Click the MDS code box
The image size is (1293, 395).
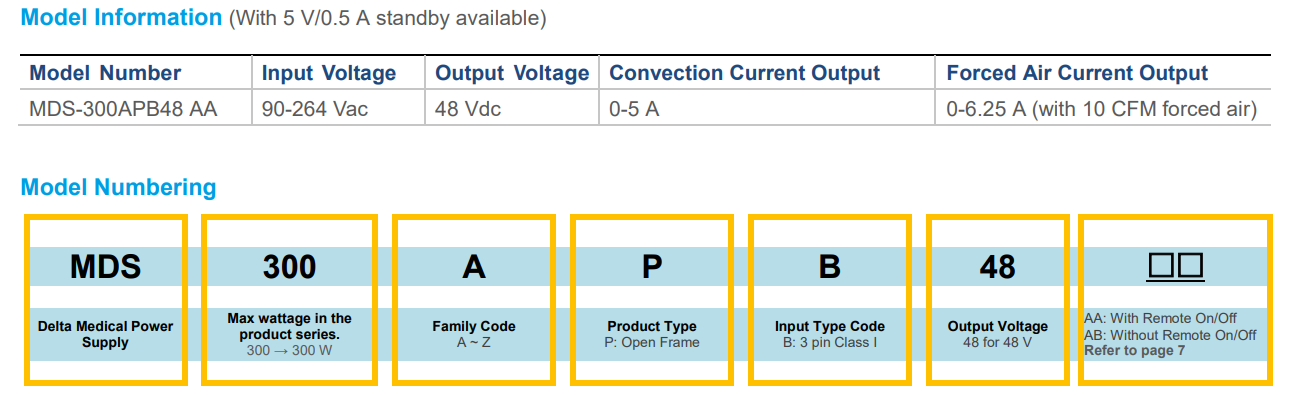(x=106, y=299)
